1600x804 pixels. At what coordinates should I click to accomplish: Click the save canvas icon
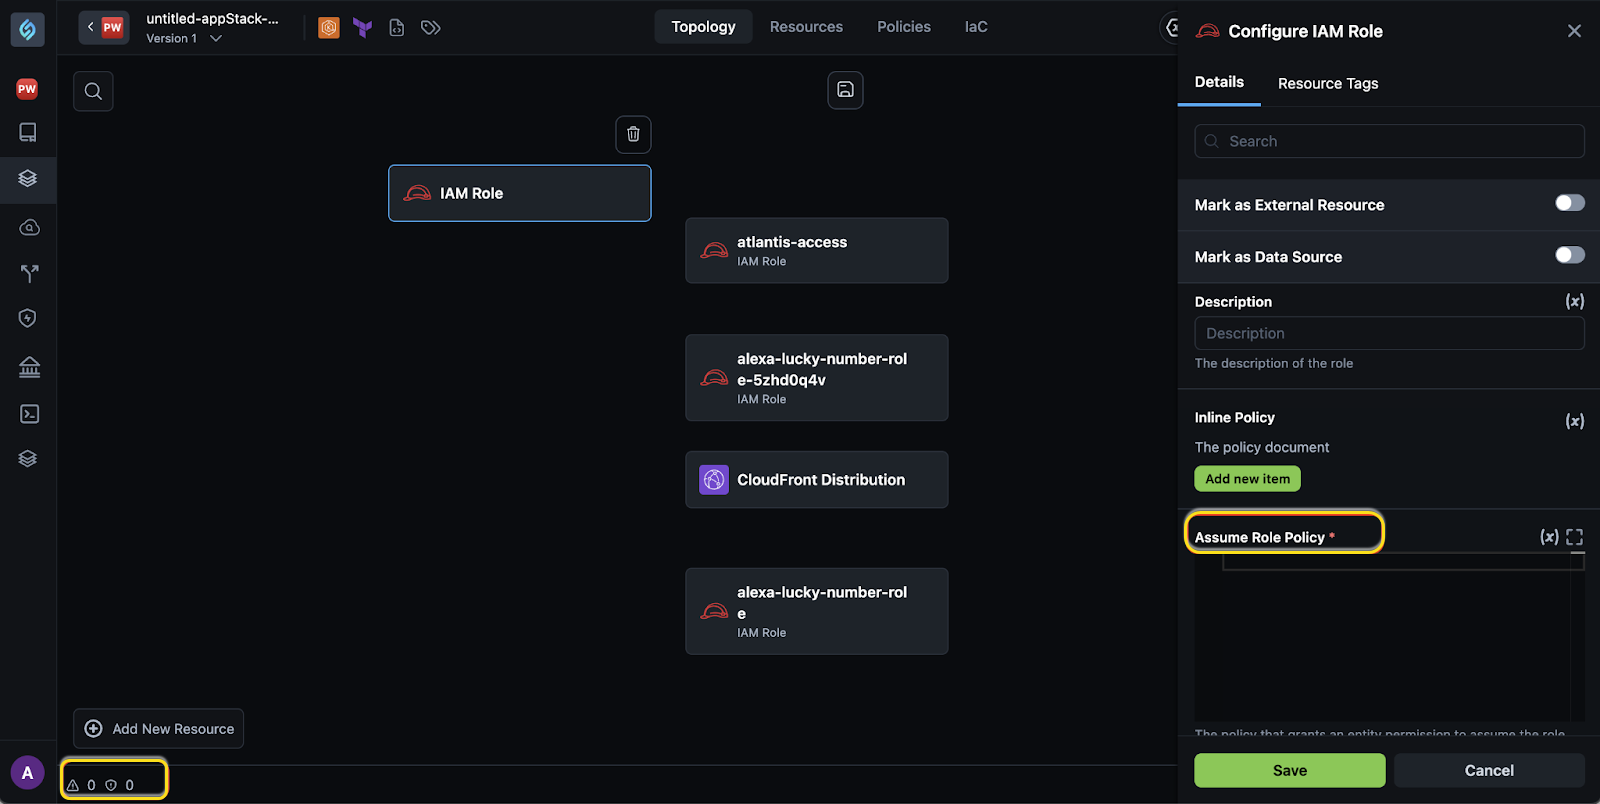tap(845, 90)
